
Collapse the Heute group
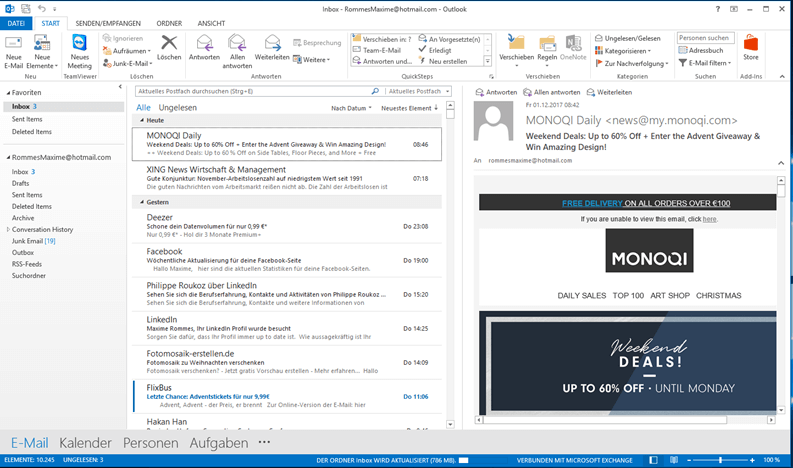click(x=142, y=120)
